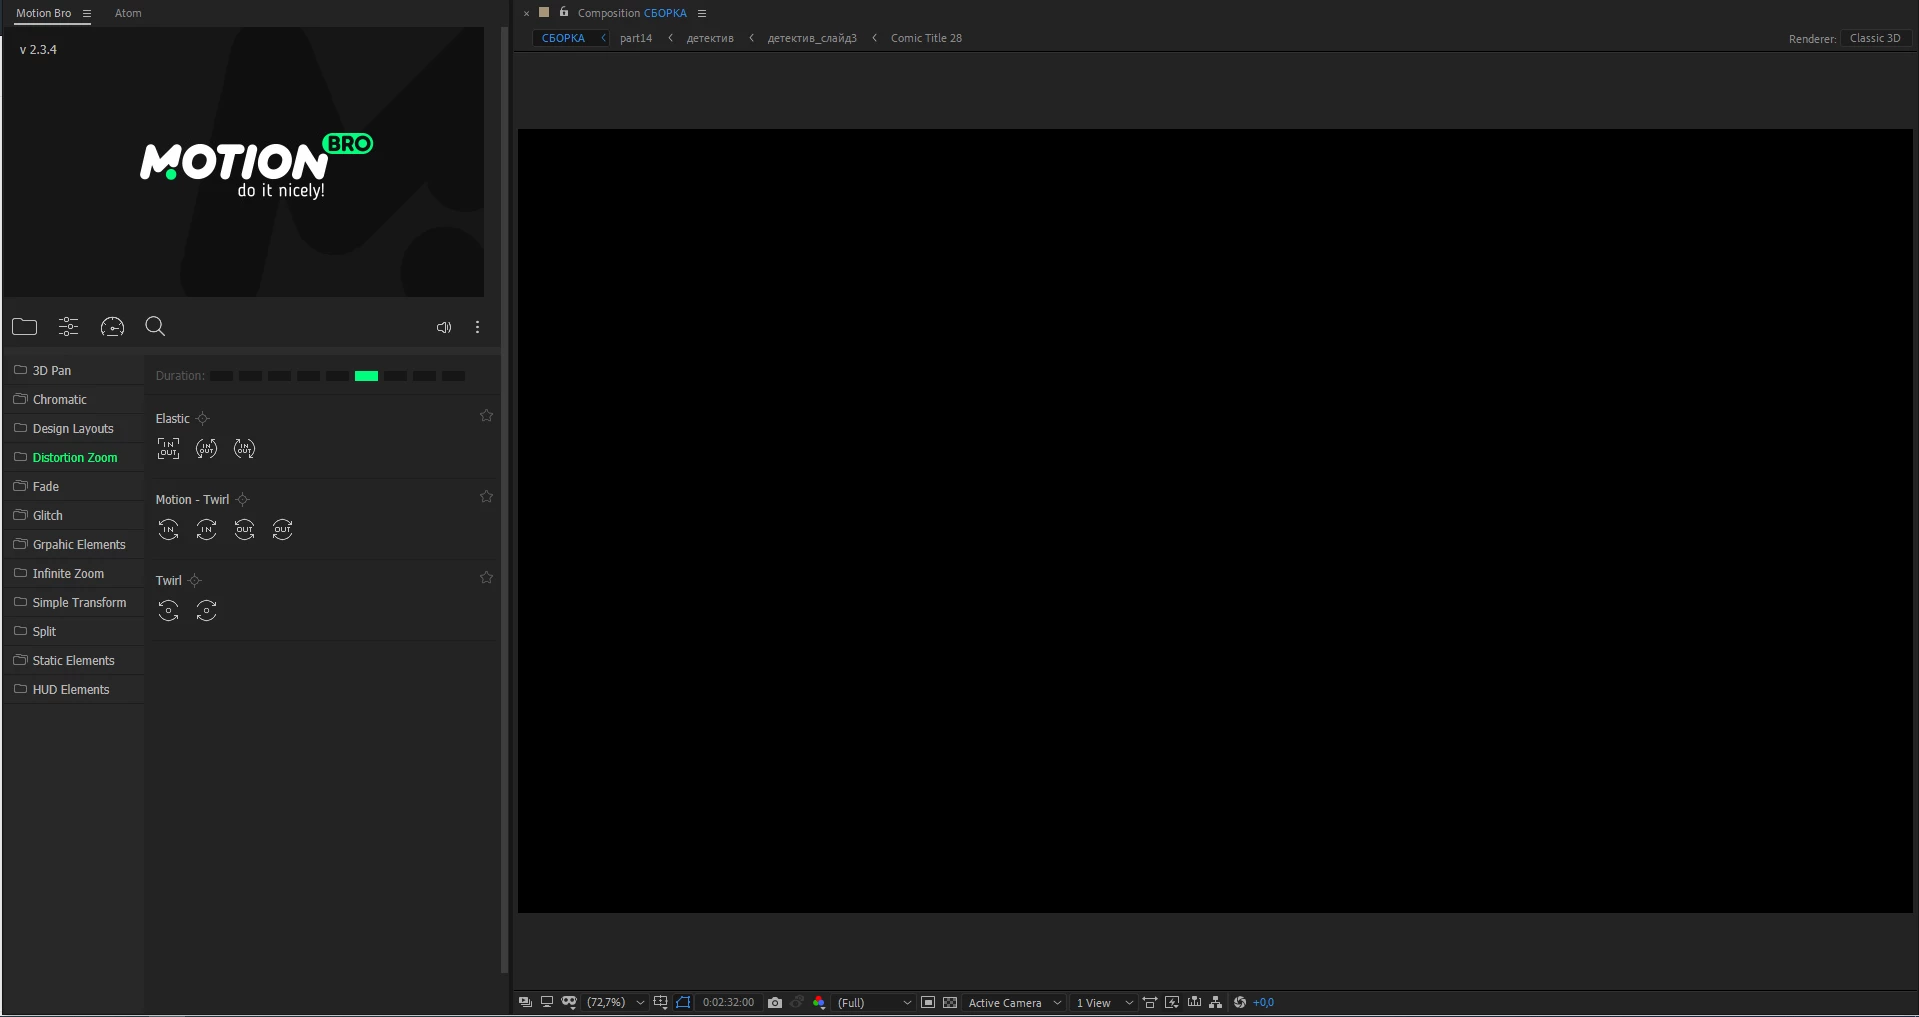Open the Active Camera dropdown
Image resolution: width=1919 pixels, height=1017 pixels.
pos(1014,1002)
